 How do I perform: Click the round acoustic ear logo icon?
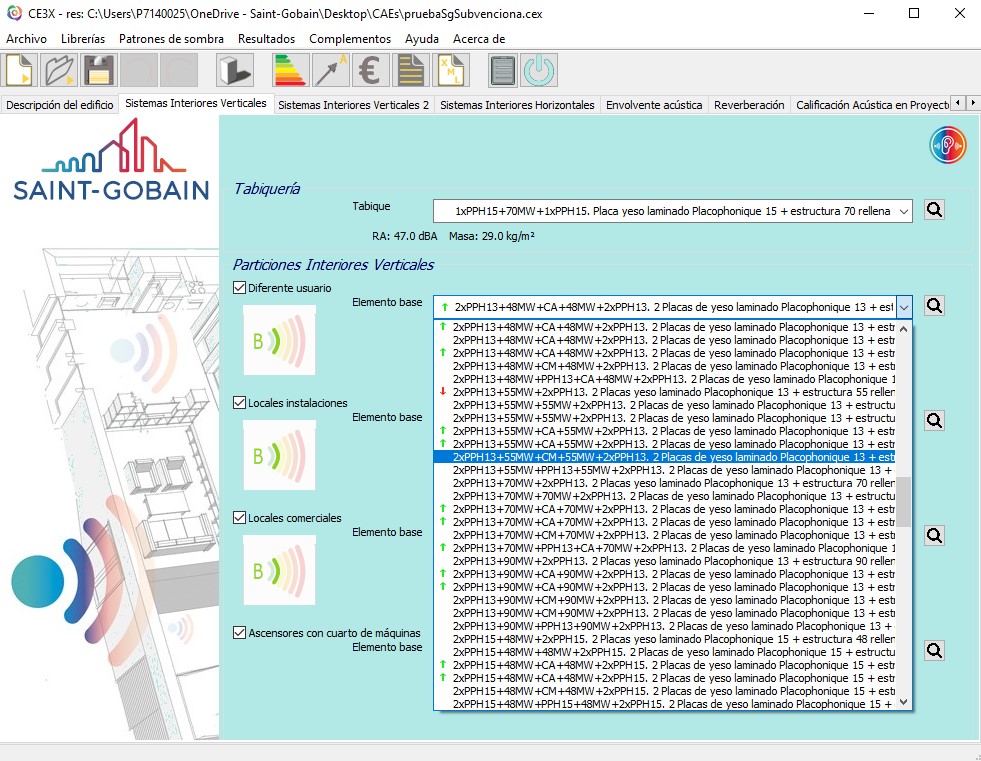point(946,144)
